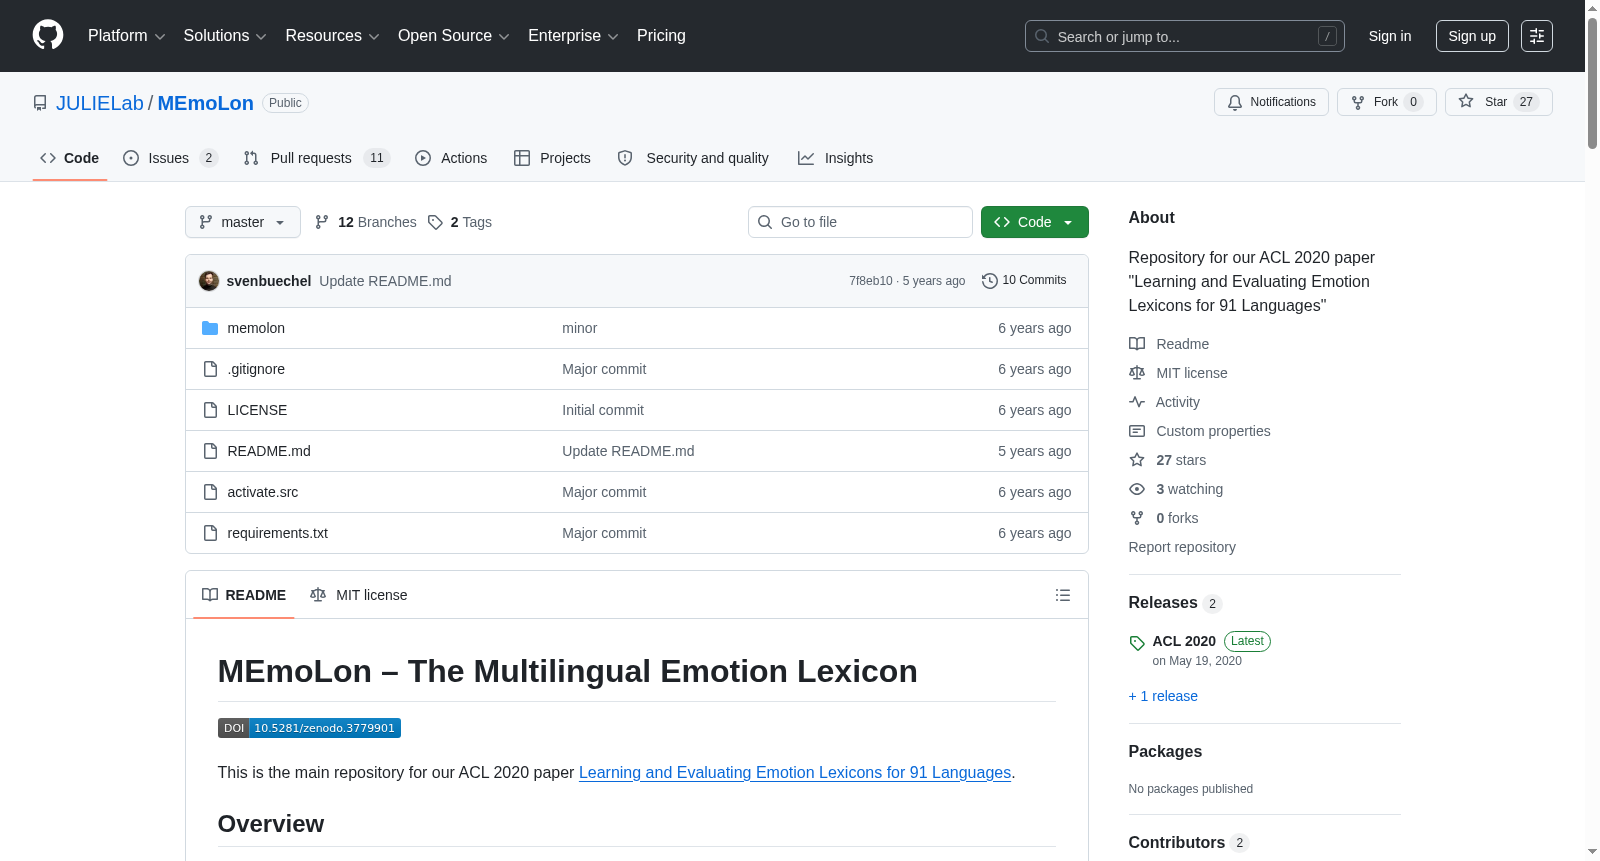1600x861 pixels.
Task: Click the memolon folder icon
Action: (210, 328)
